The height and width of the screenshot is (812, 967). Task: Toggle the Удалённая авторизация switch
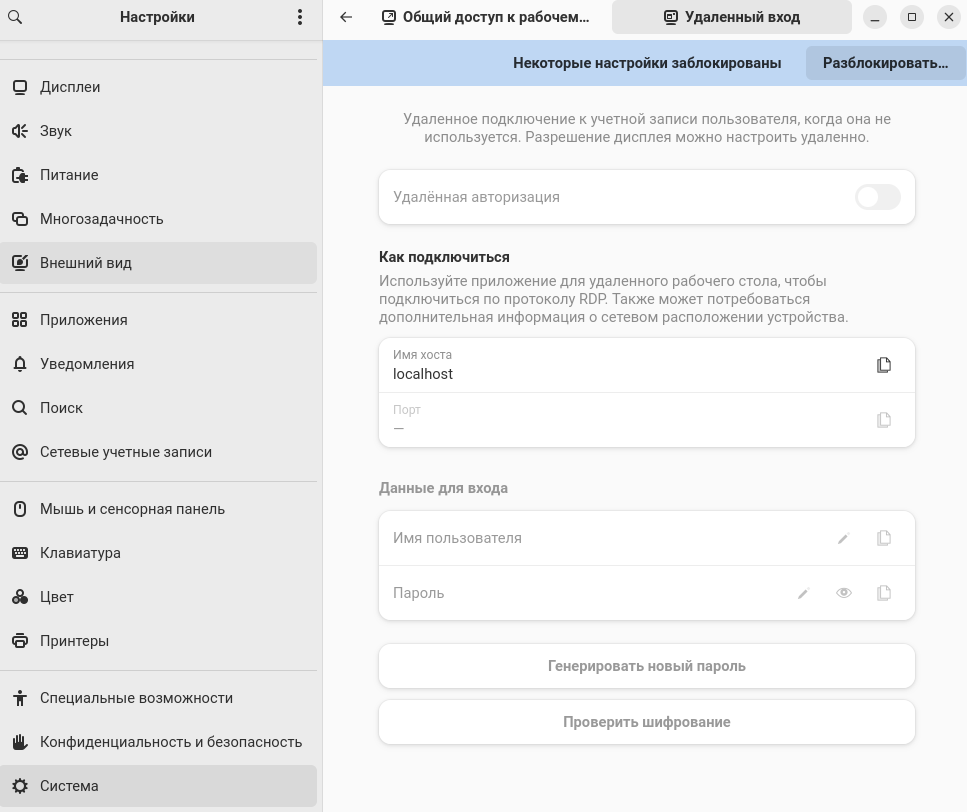point(877,197)
